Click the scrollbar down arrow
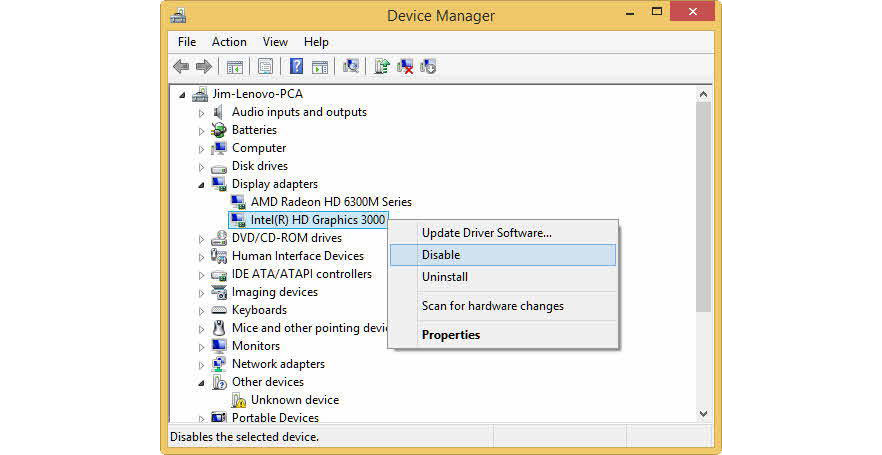 click(x=703, y=413)
